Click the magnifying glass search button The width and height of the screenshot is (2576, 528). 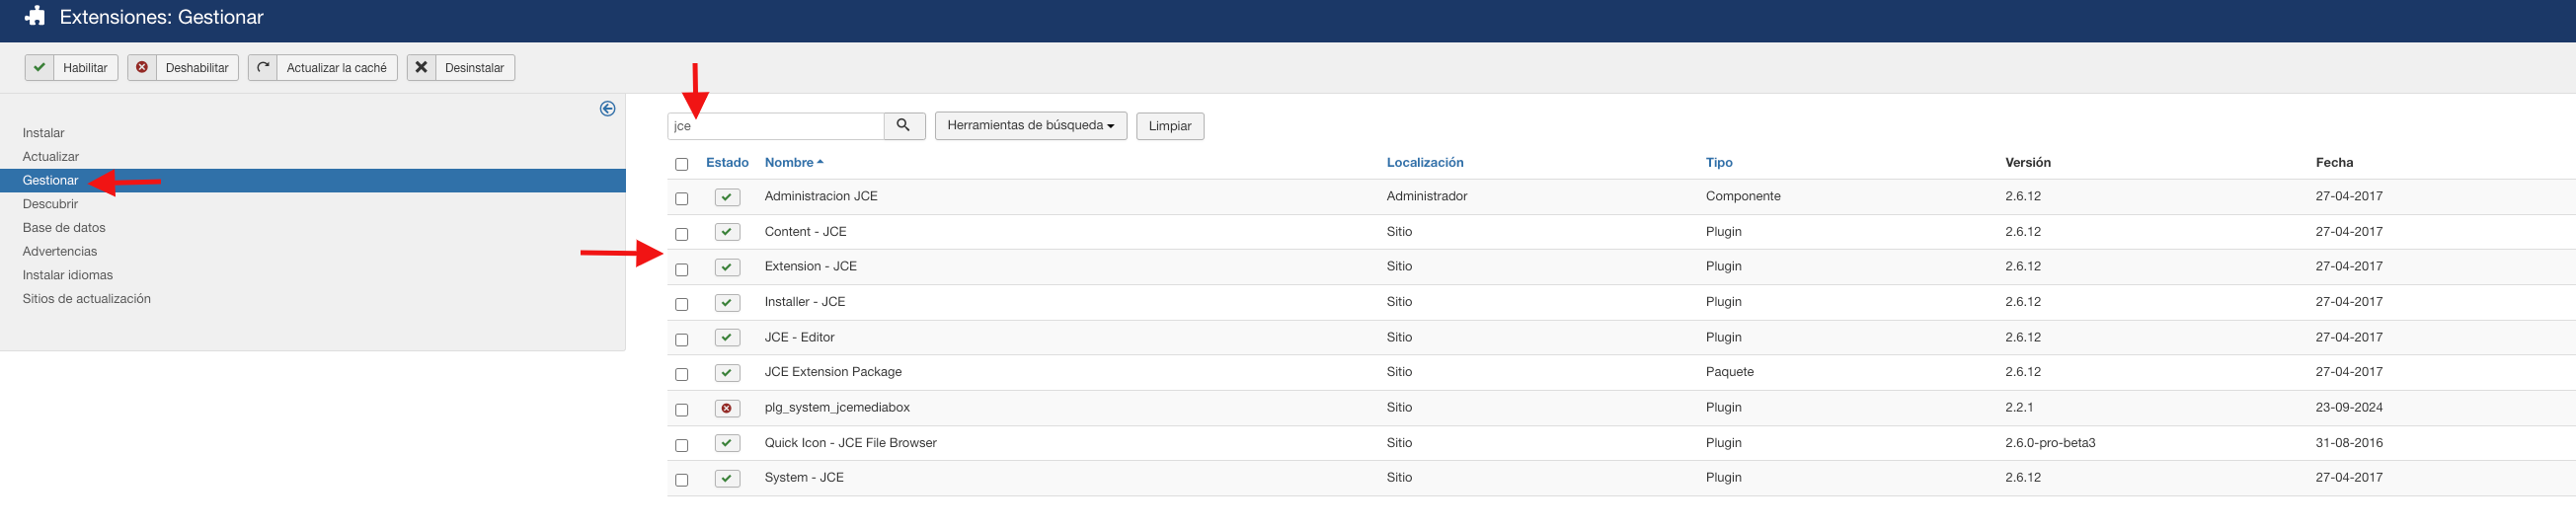coord(904,125)
